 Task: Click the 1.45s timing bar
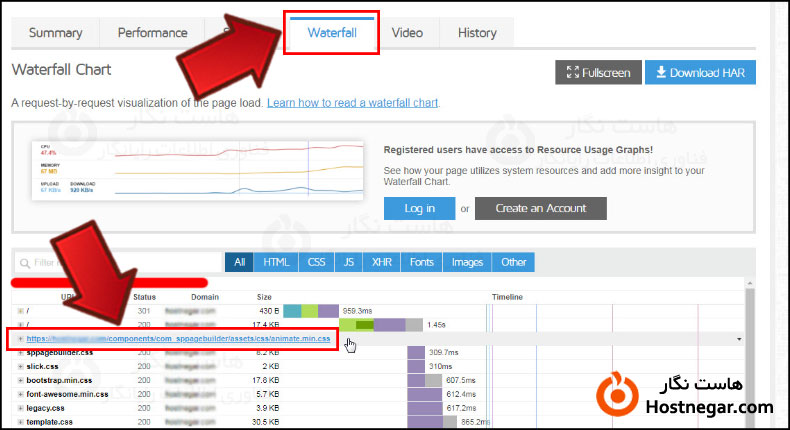(381, 325)
